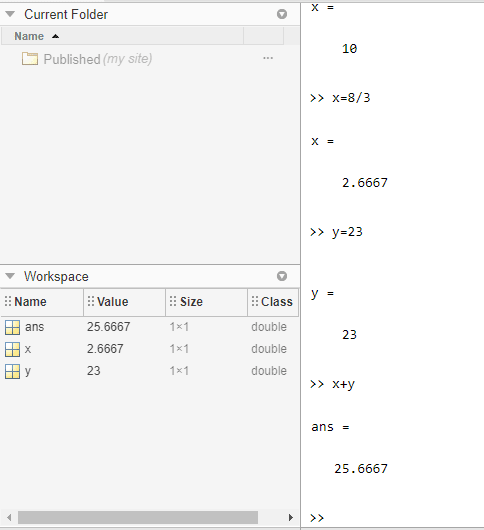The height and width of the screenshot is (530, 484).
Task: Click the x=8/3 command line
Action: click(x=340, y=98)
